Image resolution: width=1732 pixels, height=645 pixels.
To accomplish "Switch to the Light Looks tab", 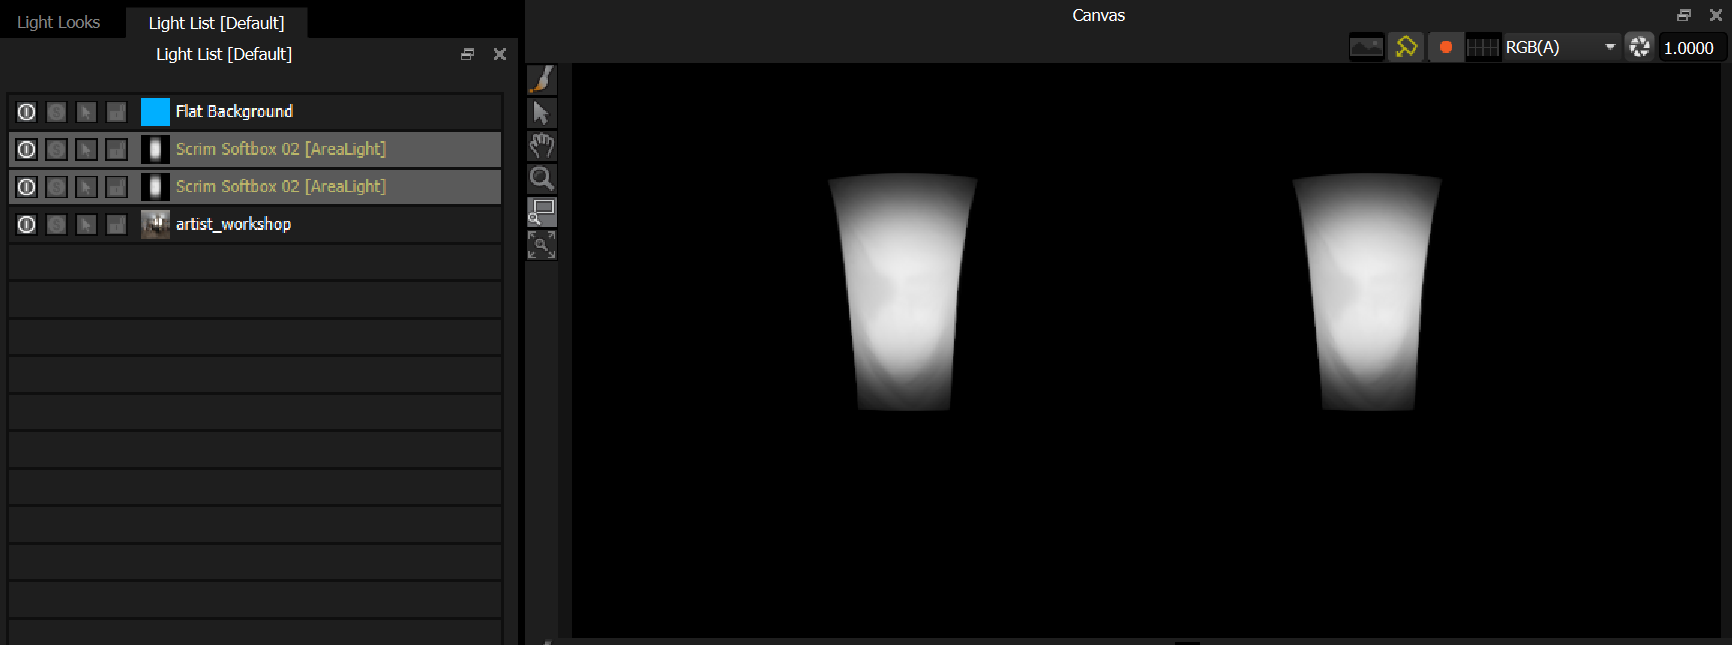I will tap(59, 22).
